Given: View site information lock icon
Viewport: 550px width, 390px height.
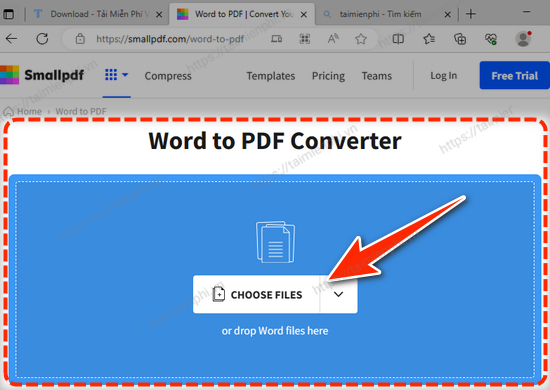Looking at the screenshot, I should (x=80, y=39).
